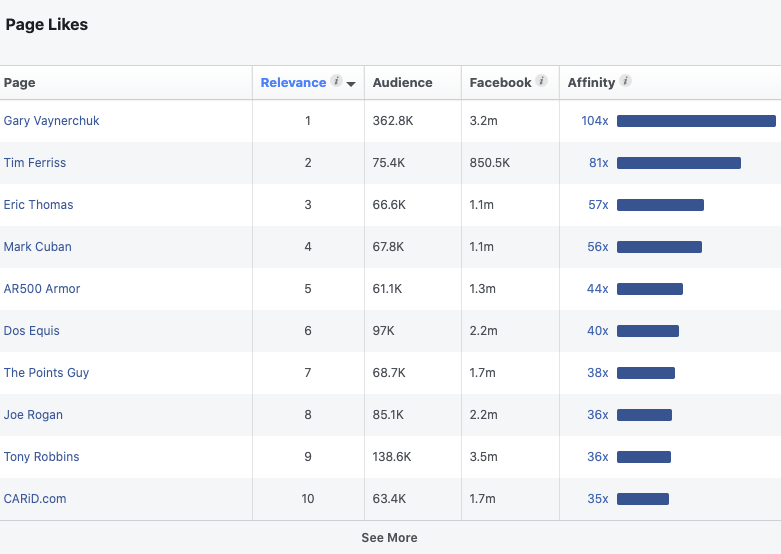The image size is (781, 554).
Task: Click the 3.2m Facebook value
Action: 484,121
